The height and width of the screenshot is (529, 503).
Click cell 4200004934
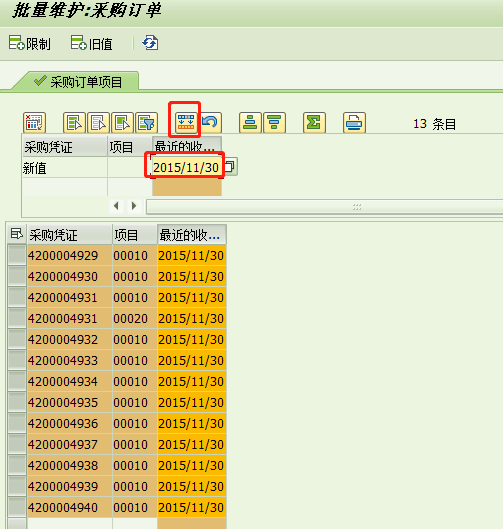click(x=69, y=381)
